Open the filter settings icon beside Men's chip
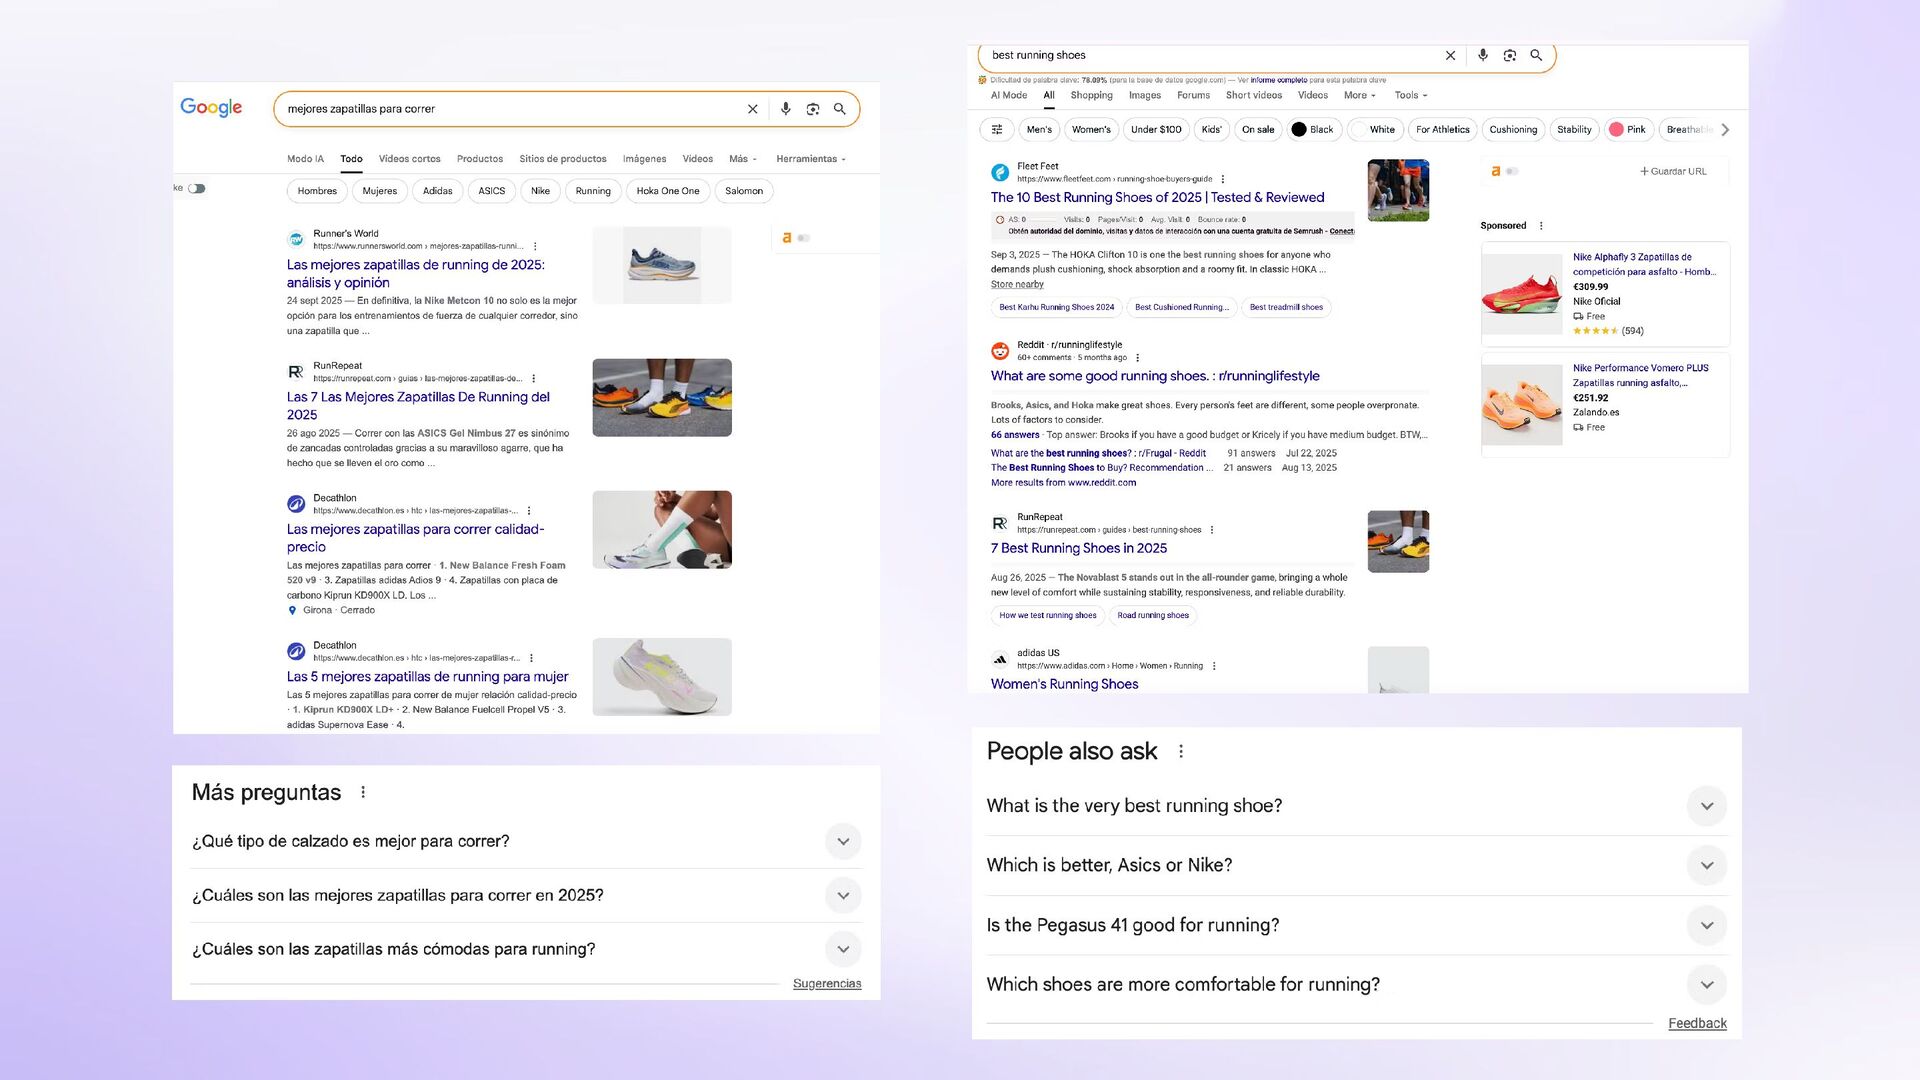 [997, 130]
